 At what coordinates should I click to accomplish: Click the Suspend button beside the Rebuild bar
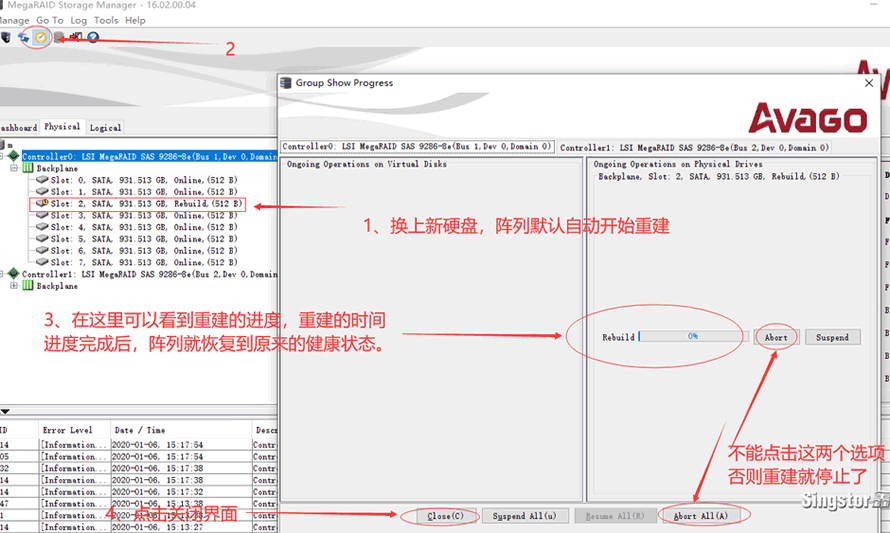click(833, 337)
